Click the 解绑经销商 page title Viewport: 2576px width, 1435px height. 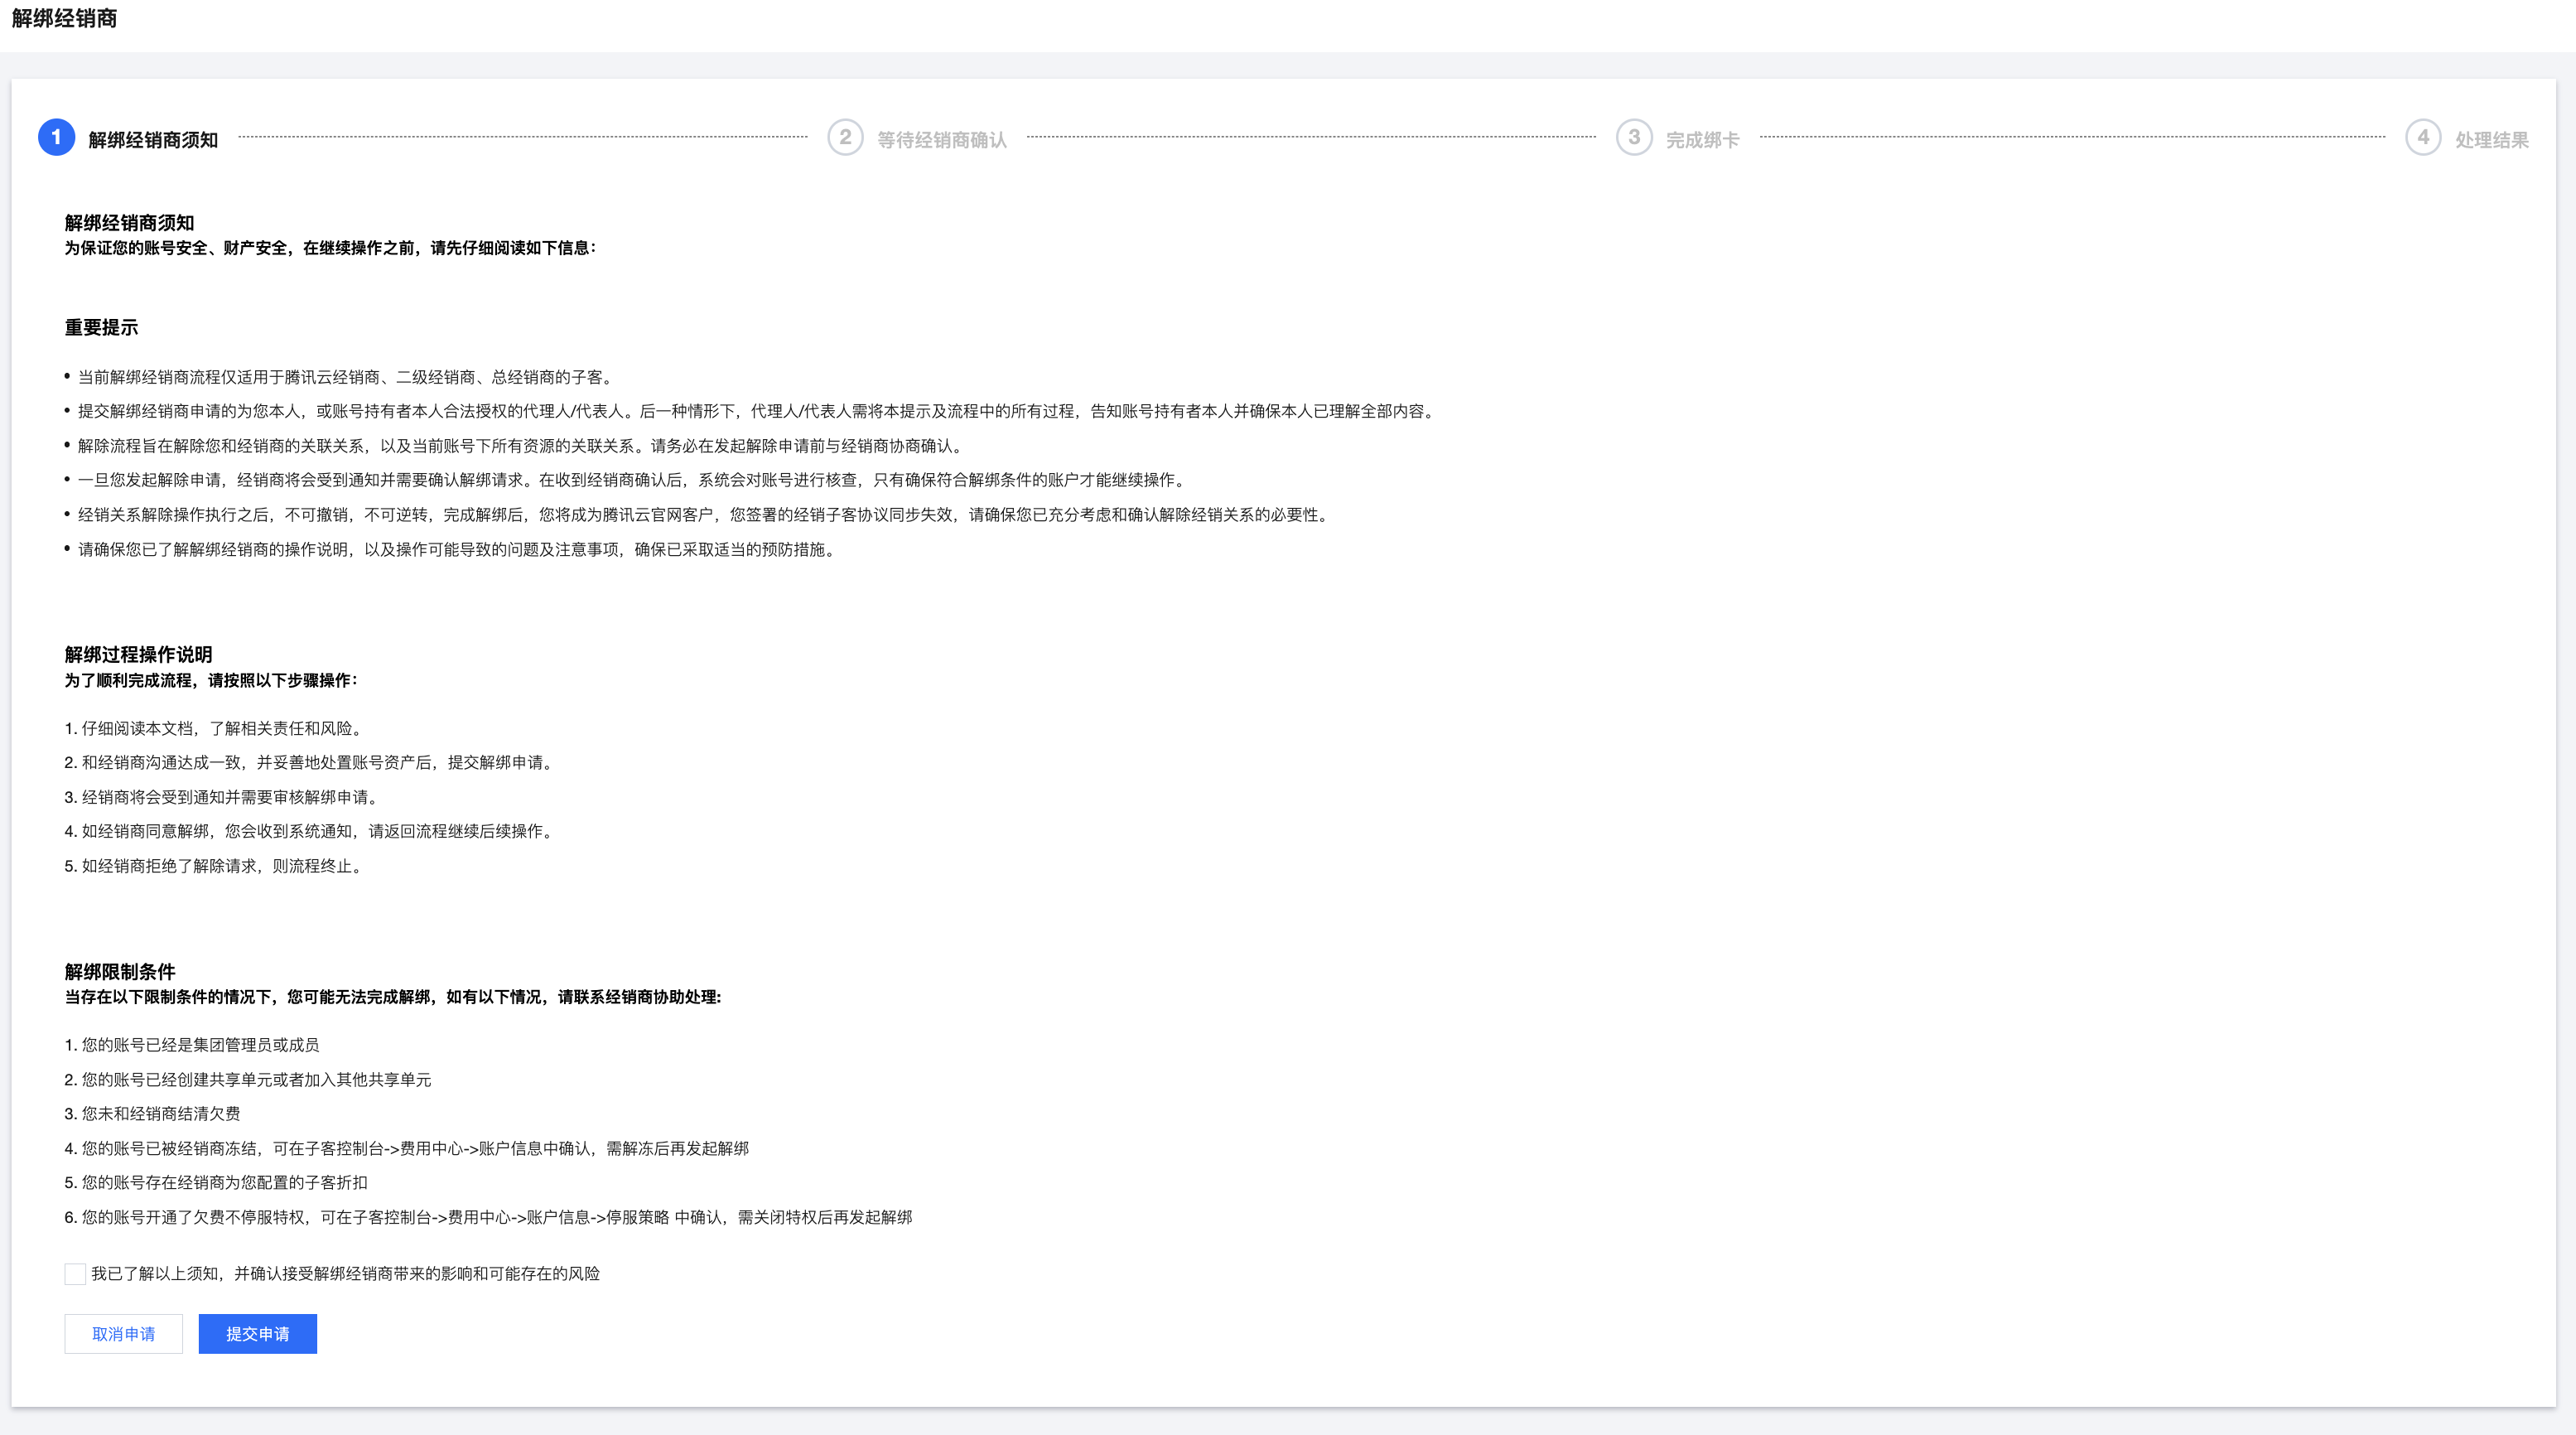(64, 19)
